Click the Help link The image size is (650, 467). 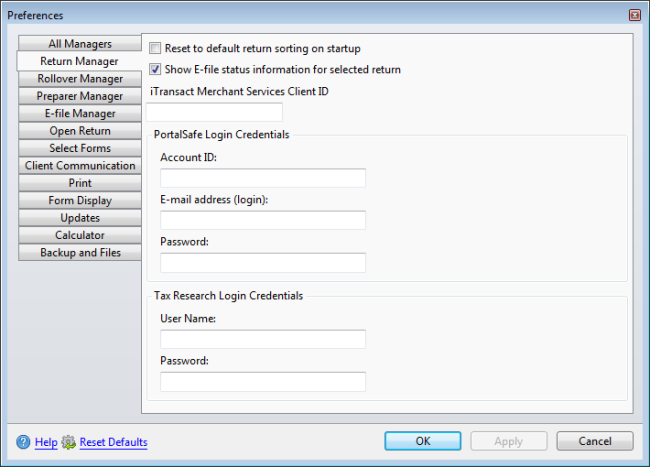(46, 442)
